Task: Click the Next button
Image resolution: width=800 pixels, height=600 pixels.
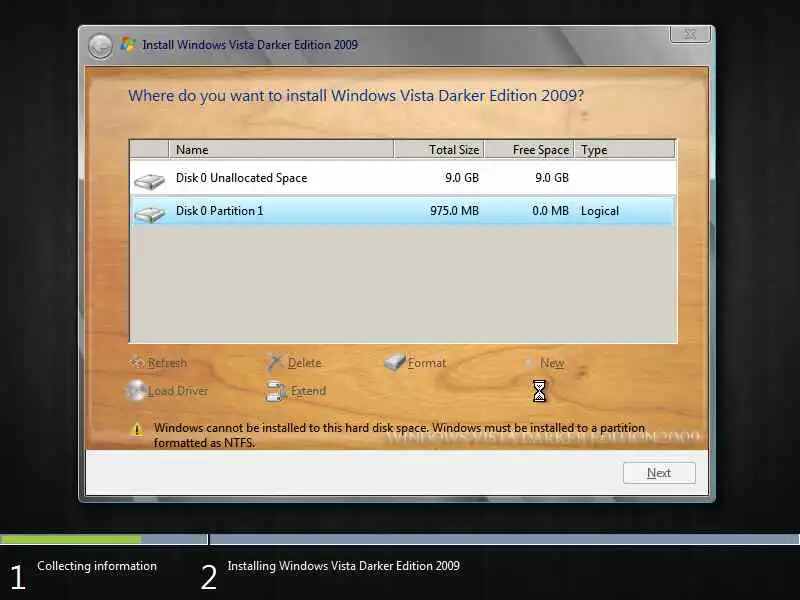Action: point(659,473)
